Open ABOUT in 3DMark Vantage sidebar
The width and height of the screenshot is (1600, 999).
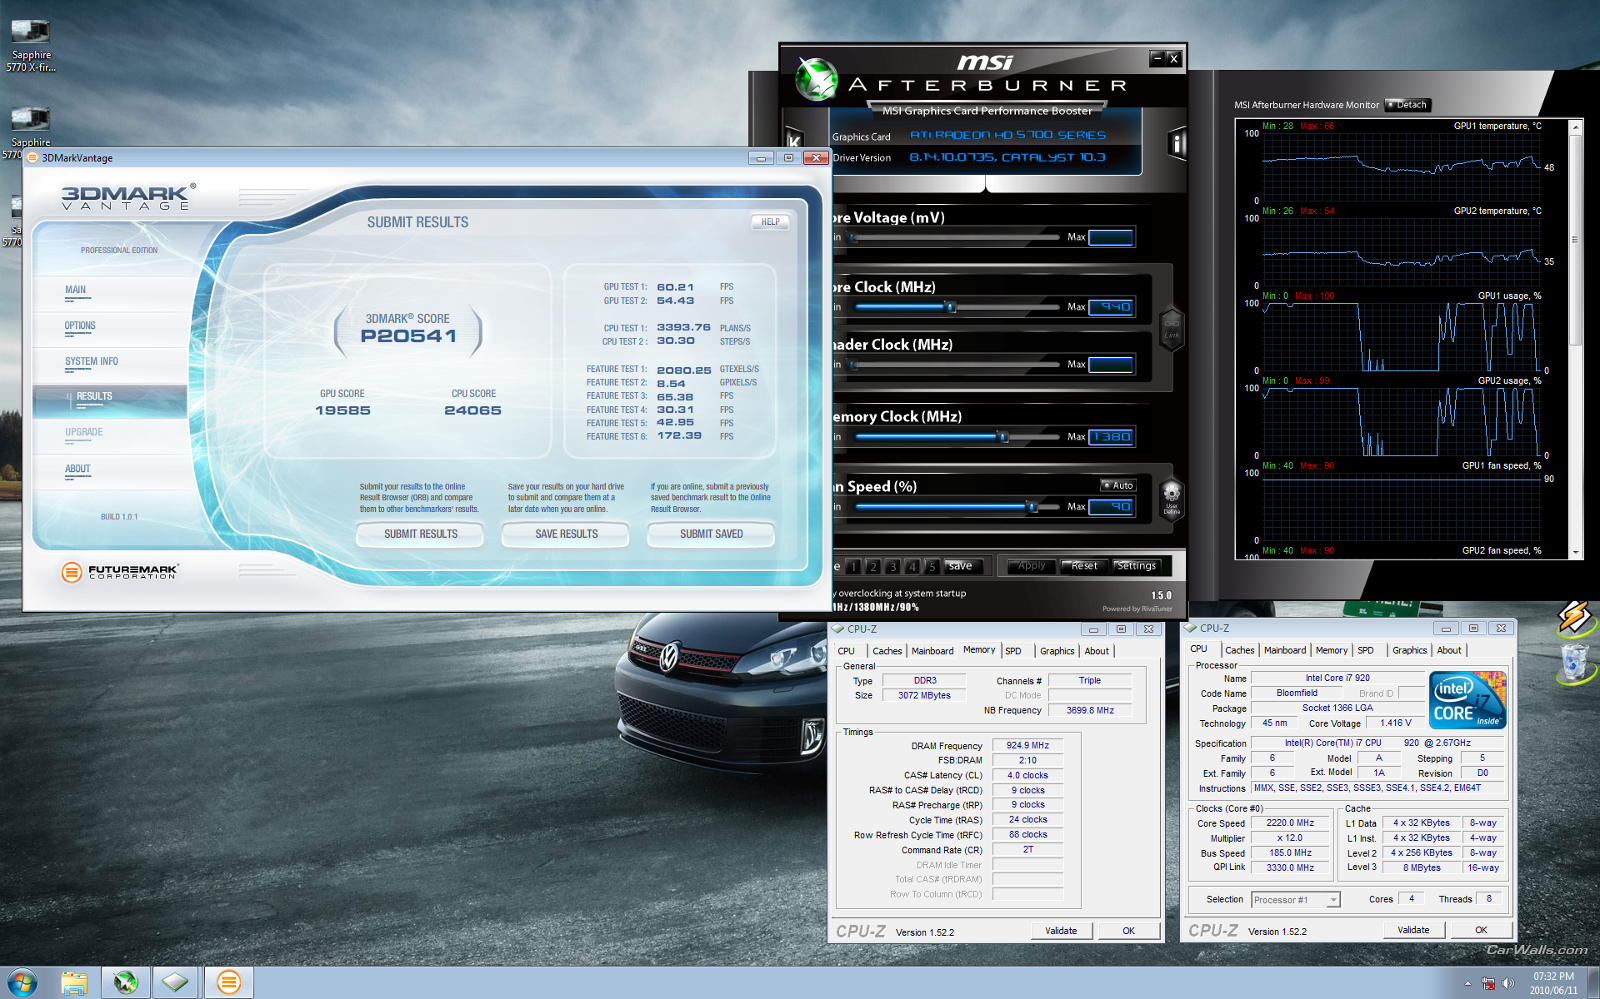point(77,469)
